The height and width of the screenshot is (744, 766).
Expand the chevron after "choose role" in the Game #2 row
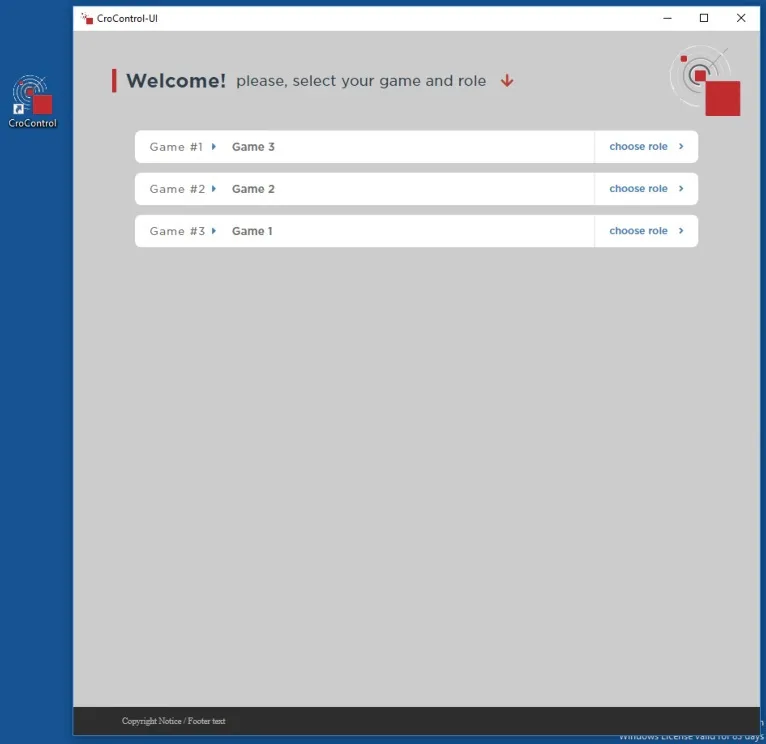click(x=681, y=189)
